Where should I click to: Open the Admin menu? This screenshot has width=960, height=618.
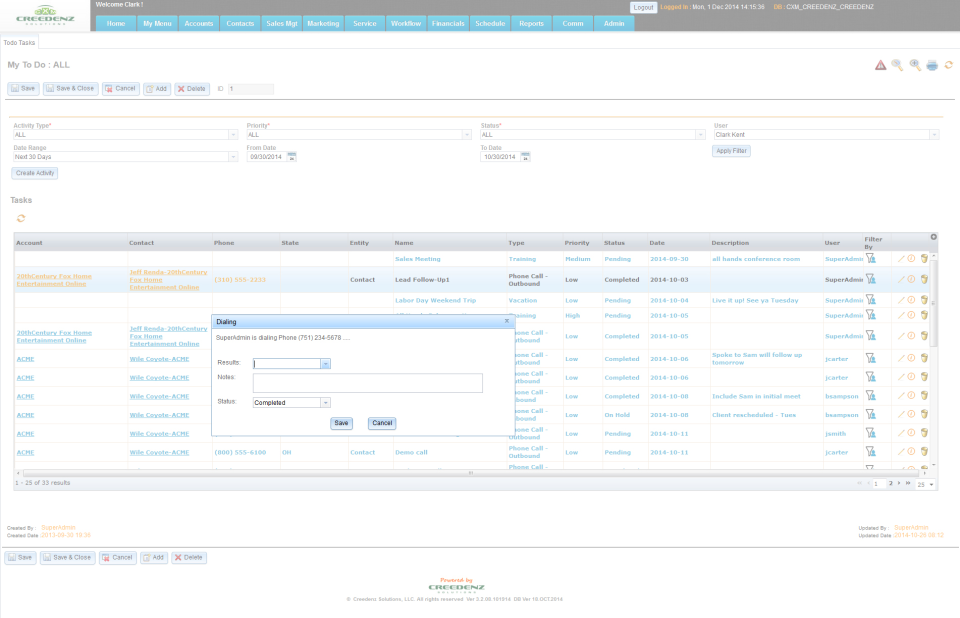614,23
